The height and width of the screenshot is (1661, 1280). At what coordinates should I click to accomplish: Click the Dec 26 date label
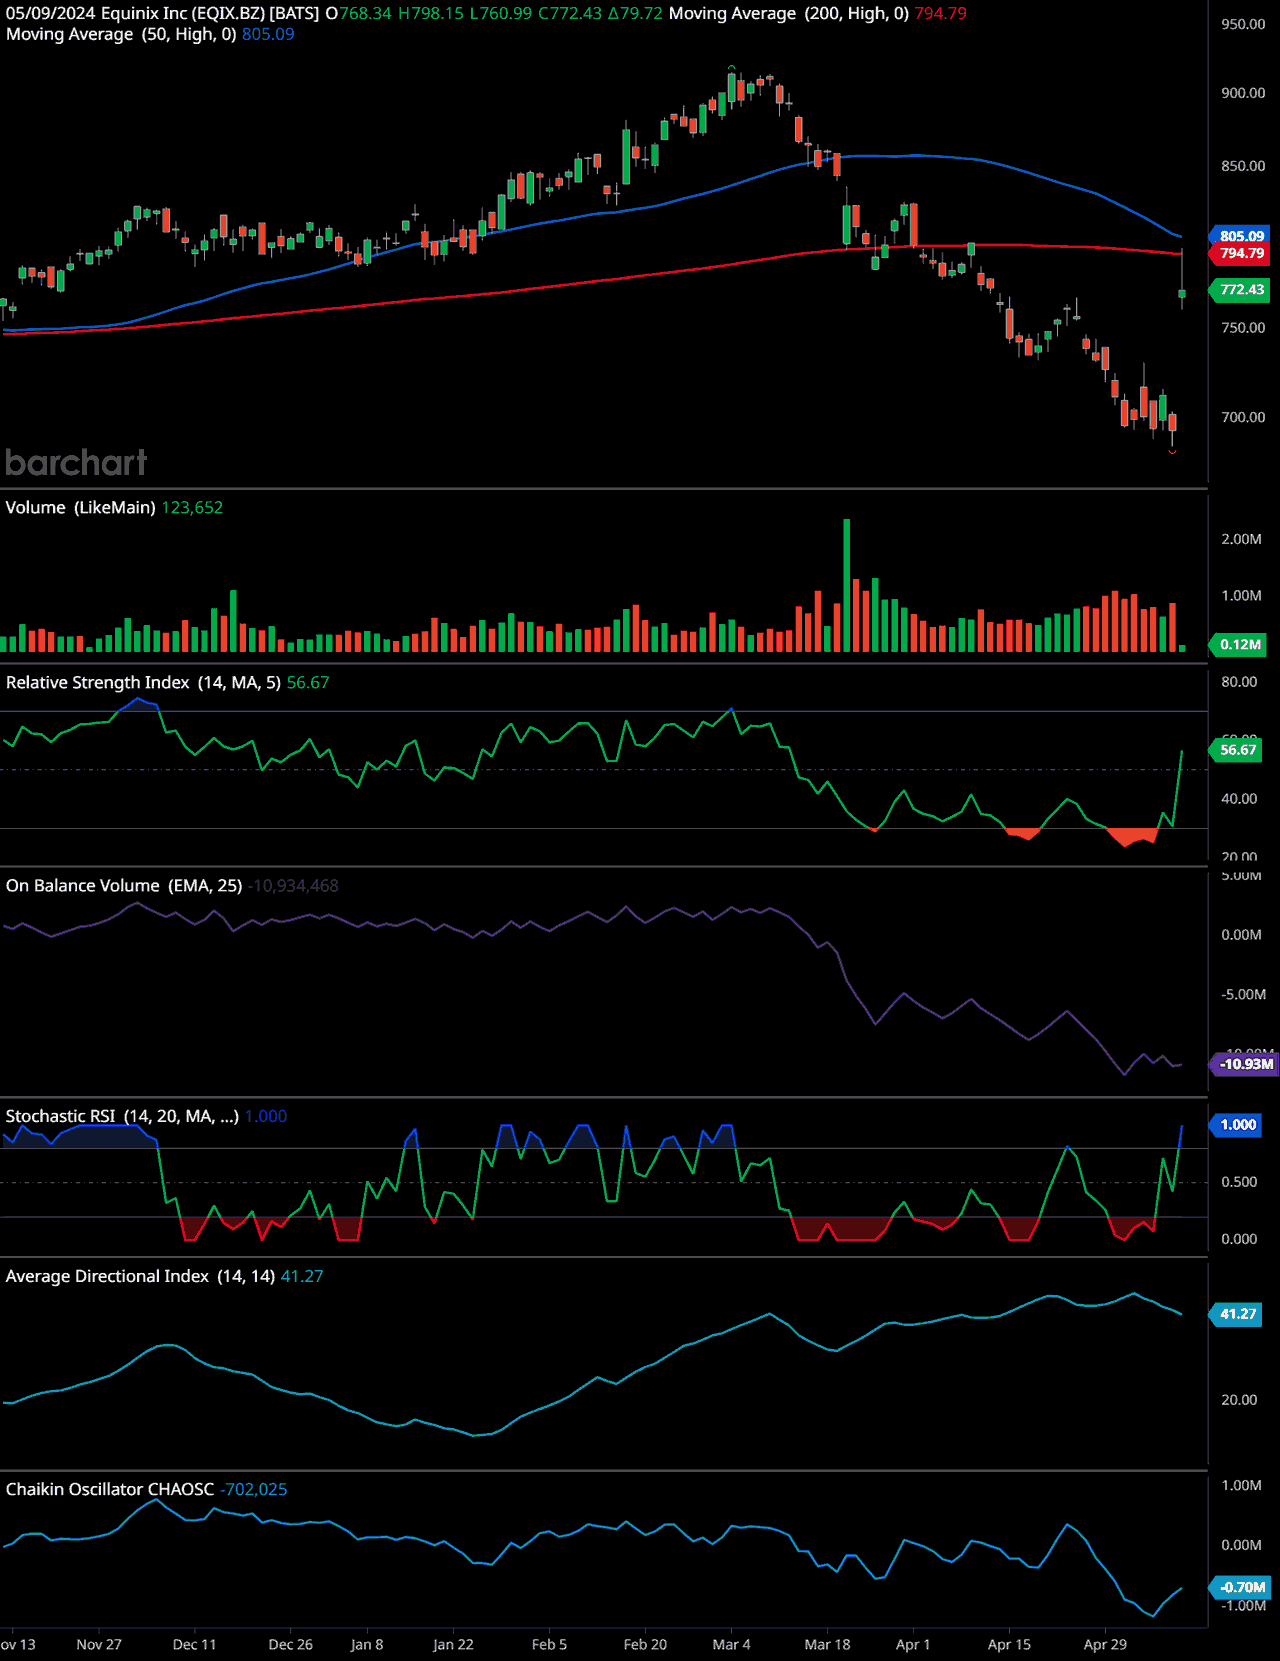pos(291,1645)
